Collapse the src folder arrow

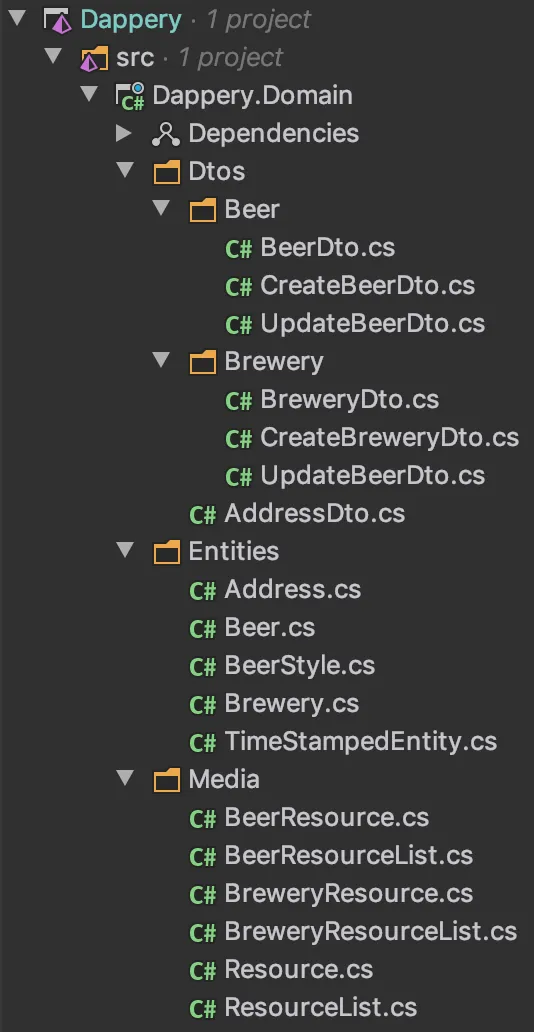54,57
